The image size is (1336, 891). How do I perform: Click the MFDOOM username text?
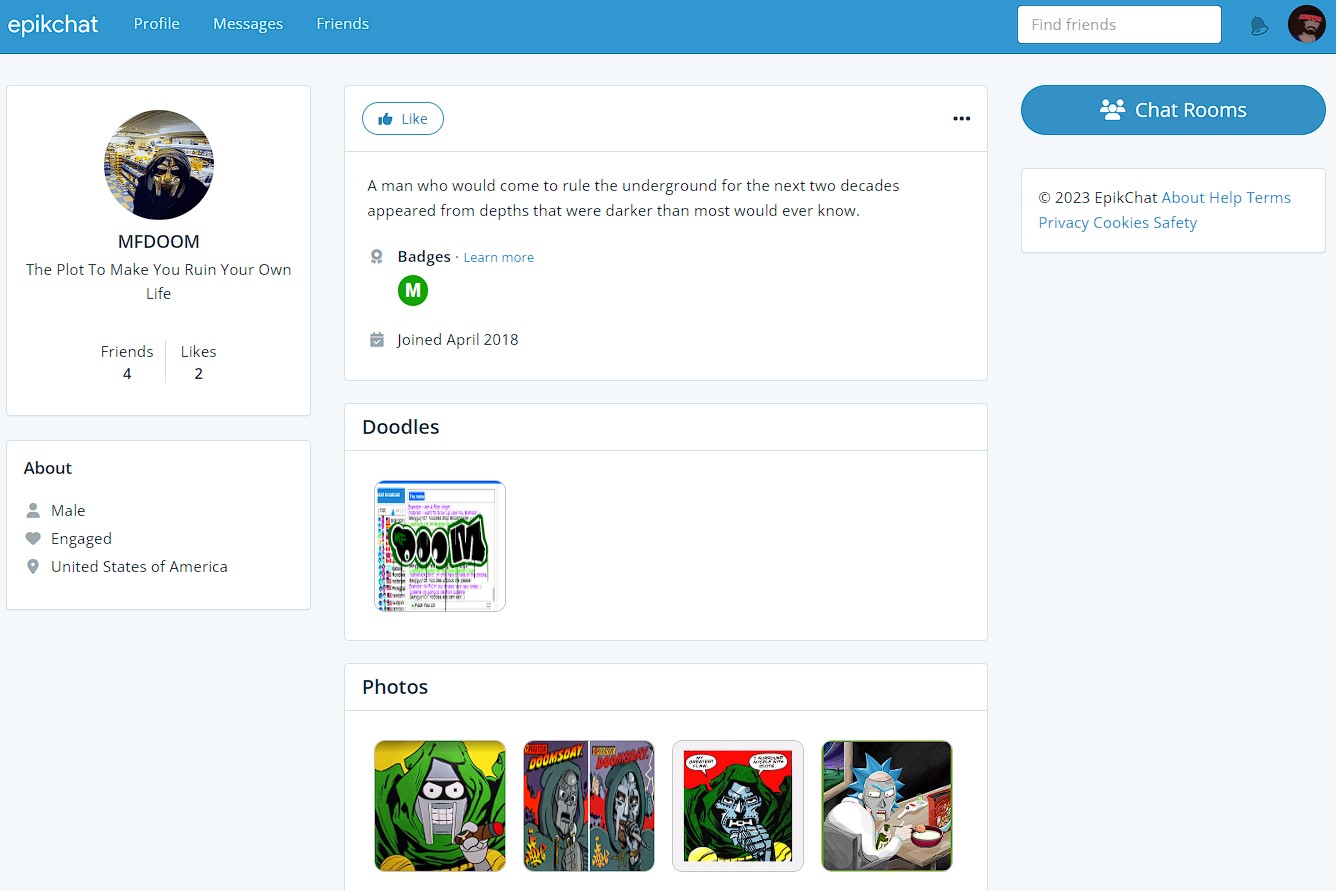159,242
